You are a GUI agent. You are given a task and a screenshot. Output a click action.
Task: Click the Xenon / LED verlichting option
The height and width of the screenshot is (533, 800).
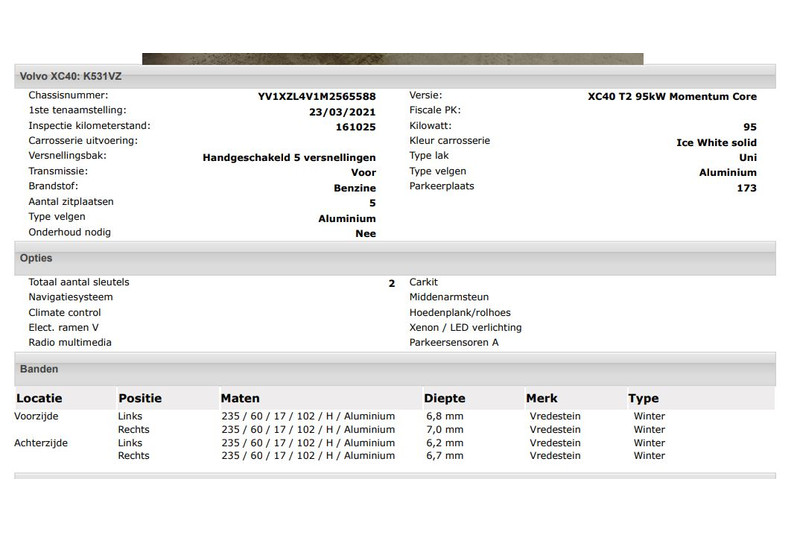(465, 327)
